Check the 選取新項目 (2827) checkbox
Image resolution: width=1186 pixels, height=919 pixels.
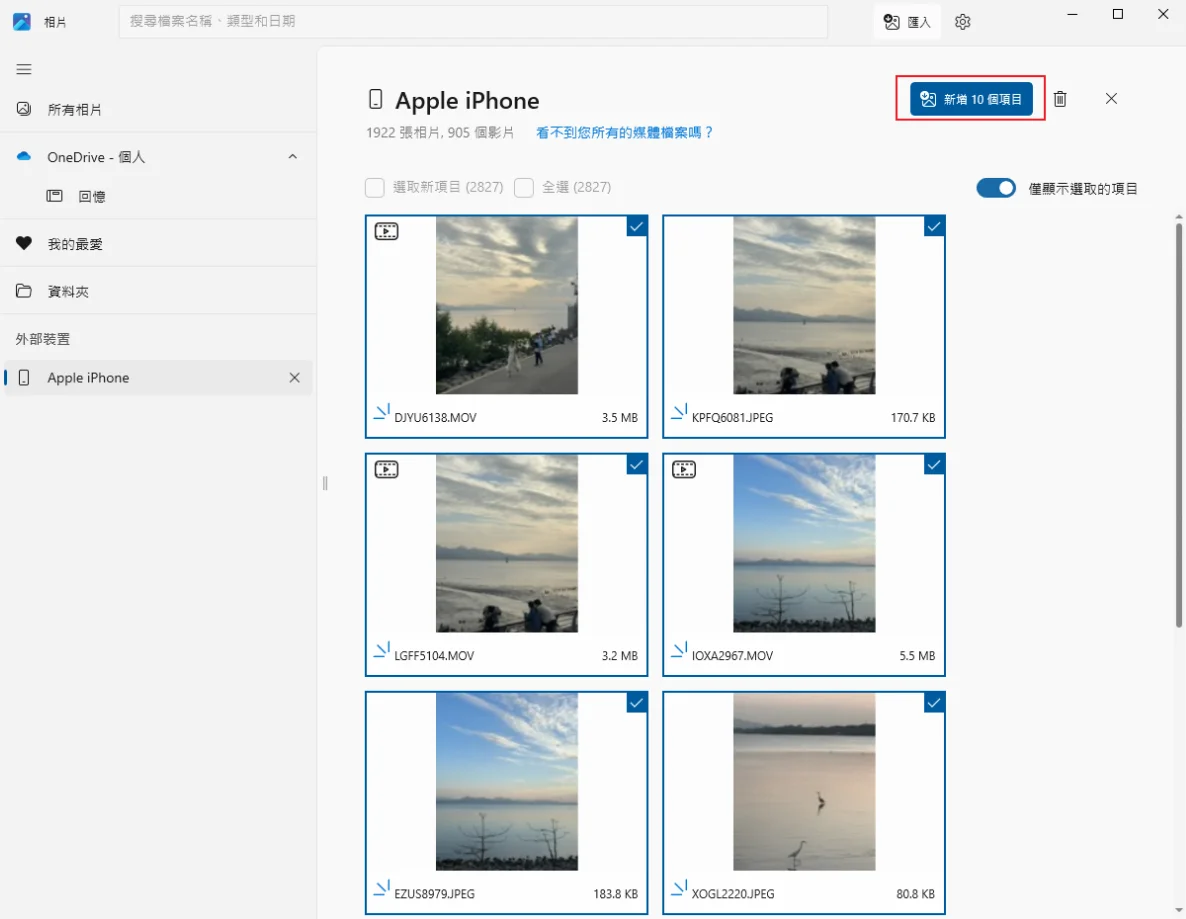coord(375,188)
